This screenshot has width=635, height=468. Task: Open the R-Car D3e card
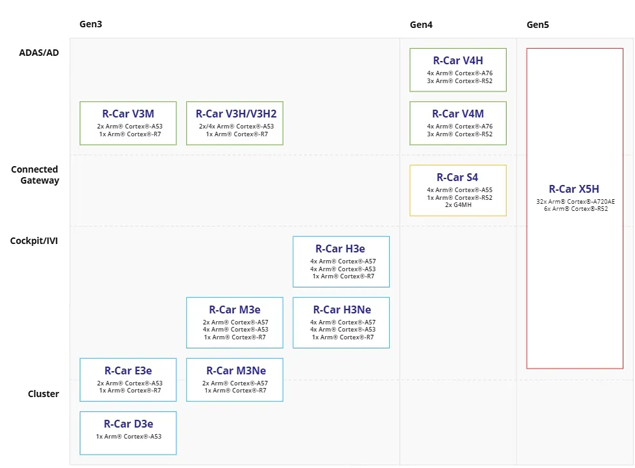128,433
